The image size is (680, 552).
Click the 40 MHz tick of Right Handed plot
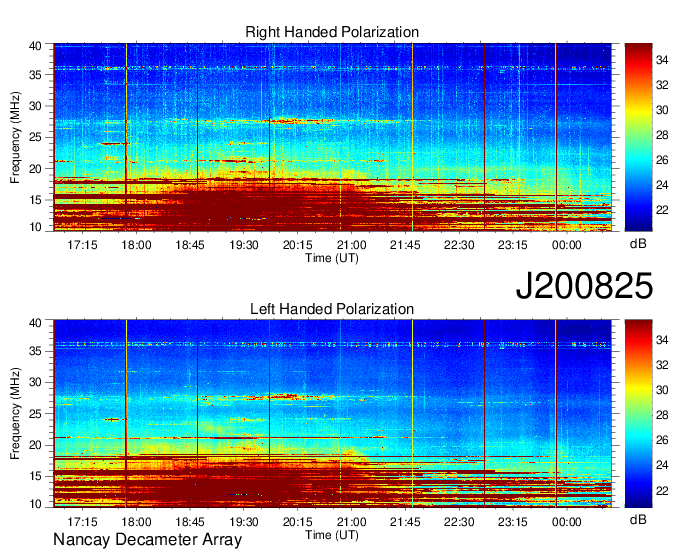[35, 46]
